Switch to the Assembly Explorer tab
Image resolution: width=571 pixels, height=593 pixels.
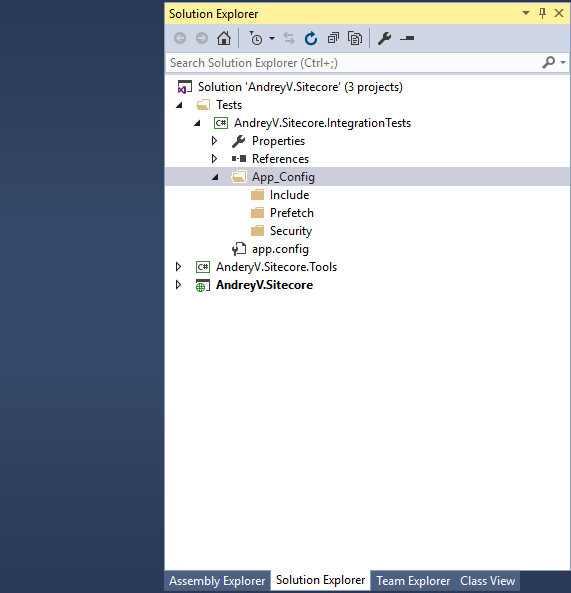217,581
